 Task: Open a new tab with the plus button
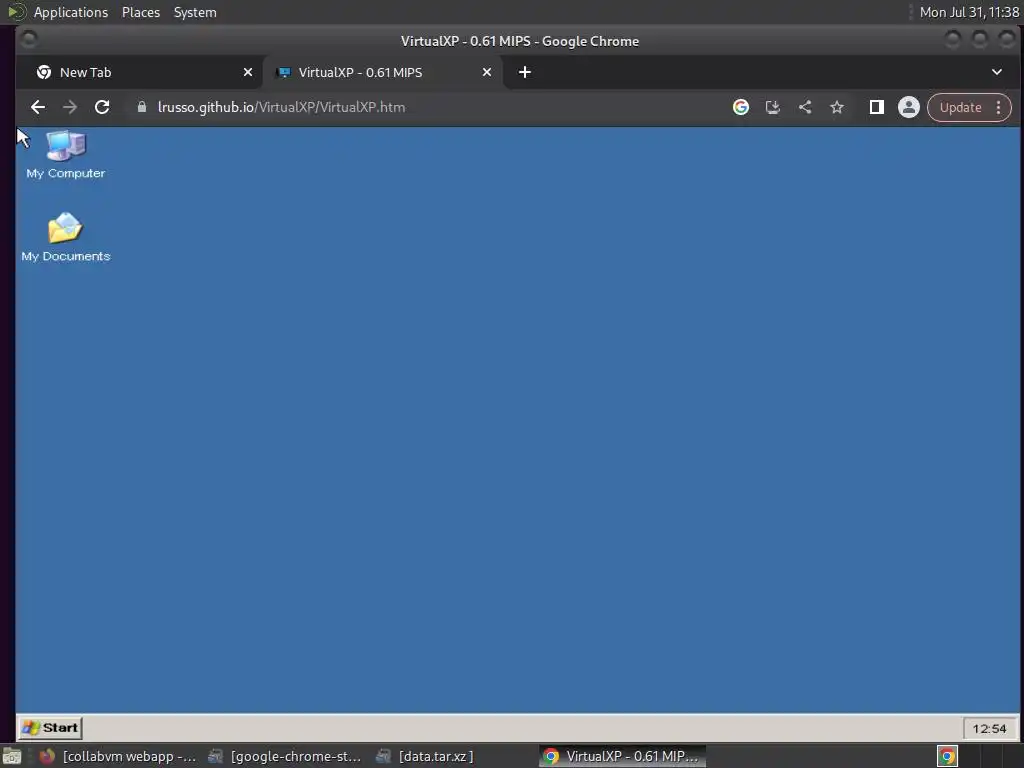tap(524, 72)
